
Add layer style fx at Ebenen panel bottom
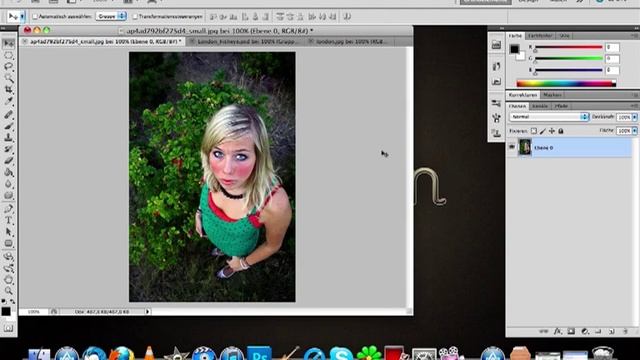(x=558, y=331)
